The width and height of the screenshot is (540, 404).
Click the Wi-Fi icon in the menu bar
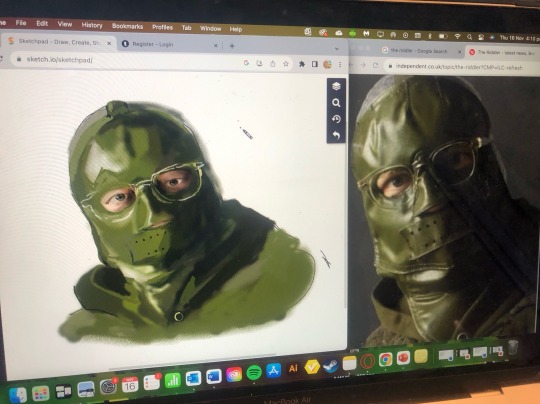(457, 37)
